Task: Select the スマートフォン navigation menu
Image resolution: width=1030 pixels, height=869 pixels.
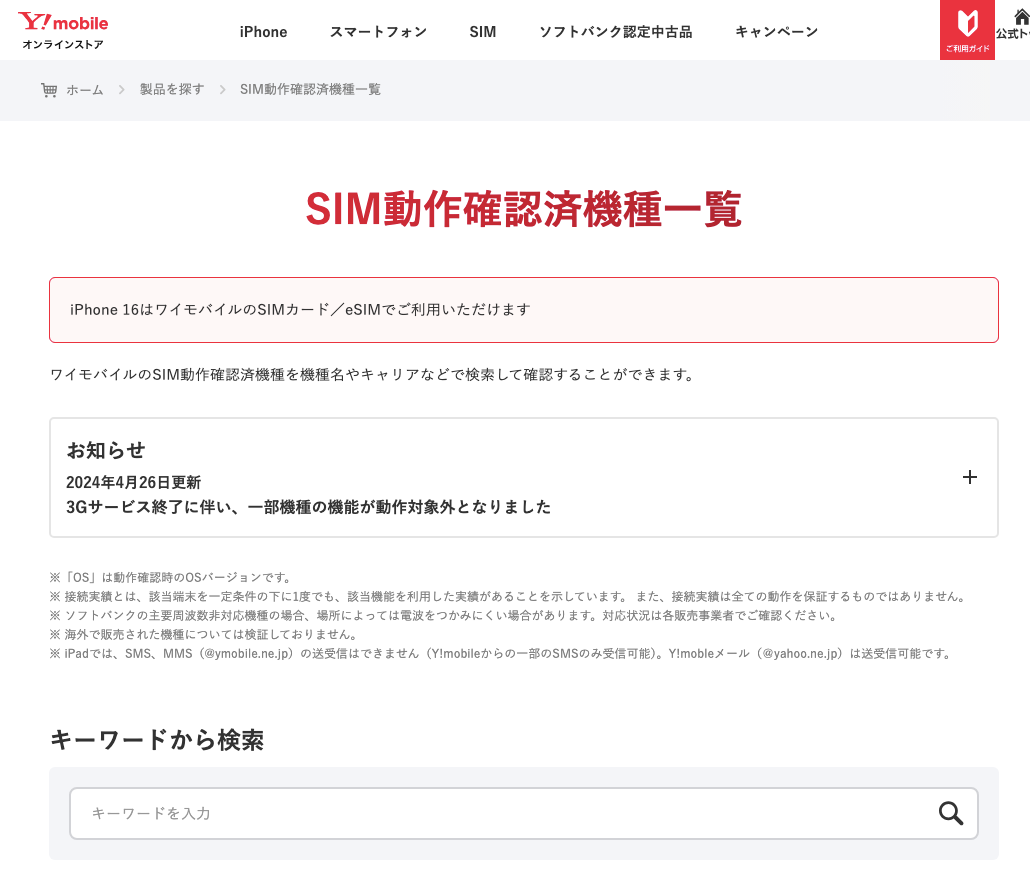Action: coord(378,31)
